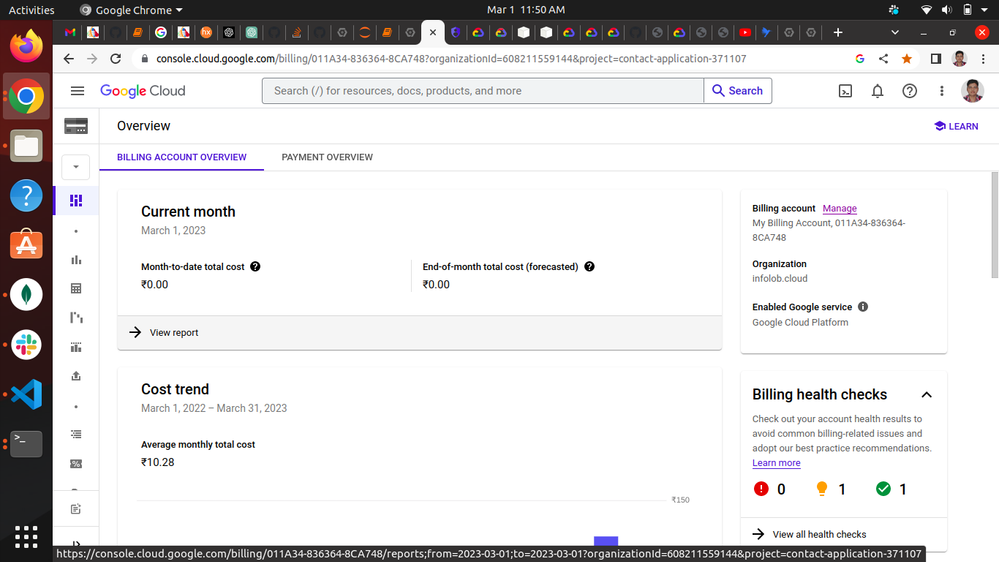Click the '₹10.28' average monthly cost value
Screen dimensions: 999x562
[x=157, y=462]
